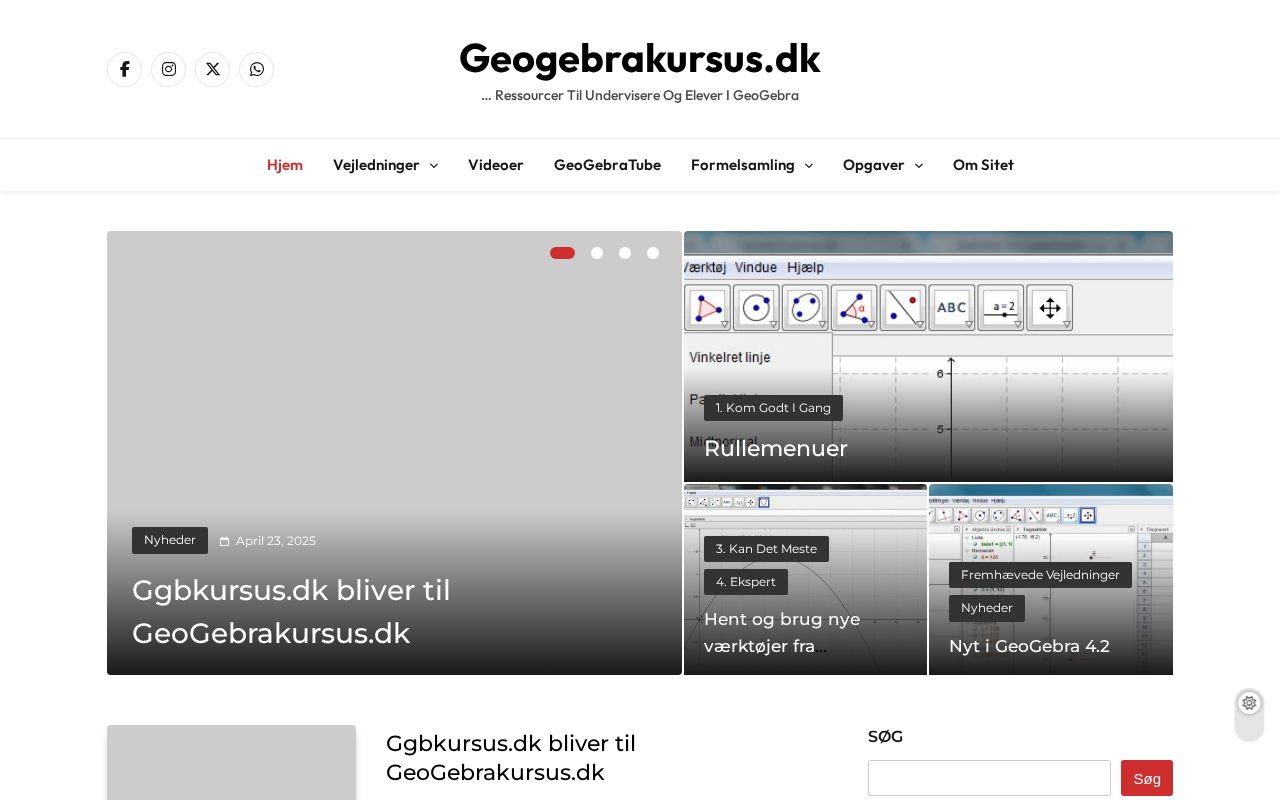Open the Rullemenuer article title
The height and width of the screenshot is (800, 1280).
tap(776, 448)
